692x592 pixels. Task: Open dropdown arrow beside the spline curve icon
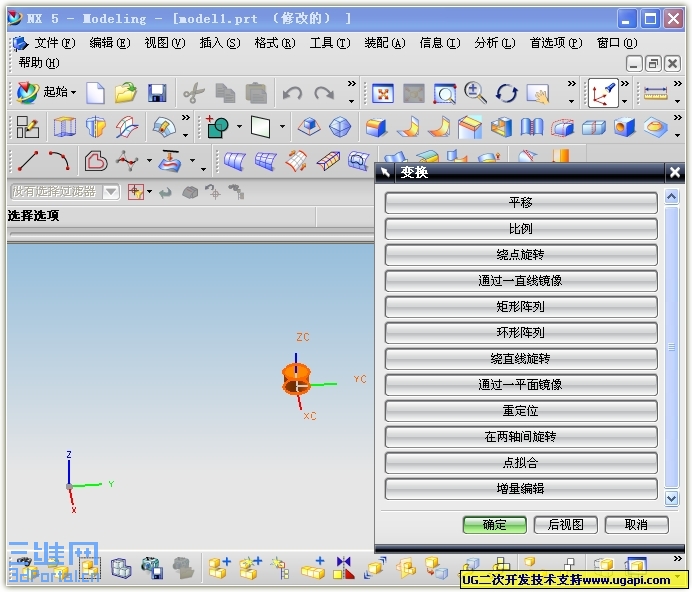[x=150, y=161]
